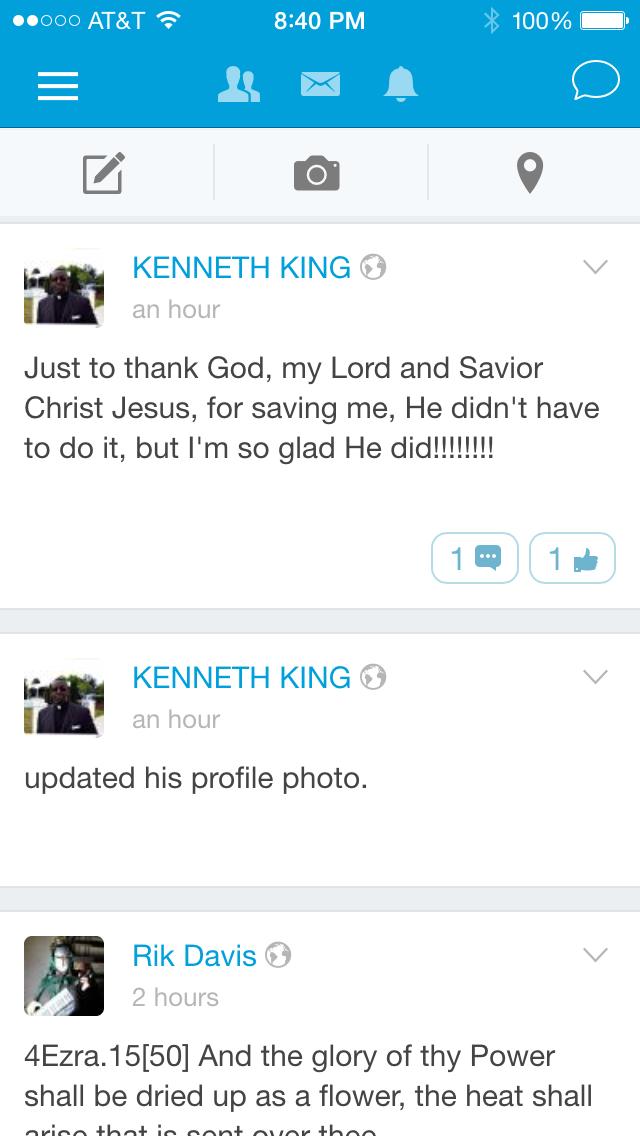Open chat with the speech bubble icon
This screenshot has height=1136, width=640.
tap(595, 83)
